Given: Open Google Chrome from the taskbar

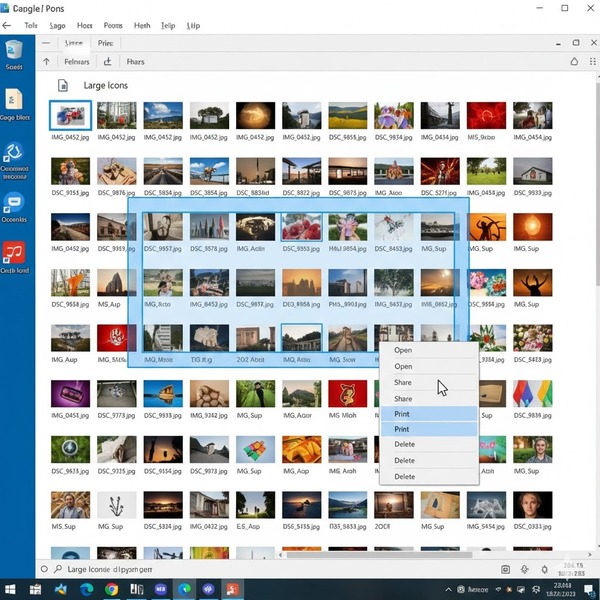Looking at the screenshot, I should click(111, 589).
